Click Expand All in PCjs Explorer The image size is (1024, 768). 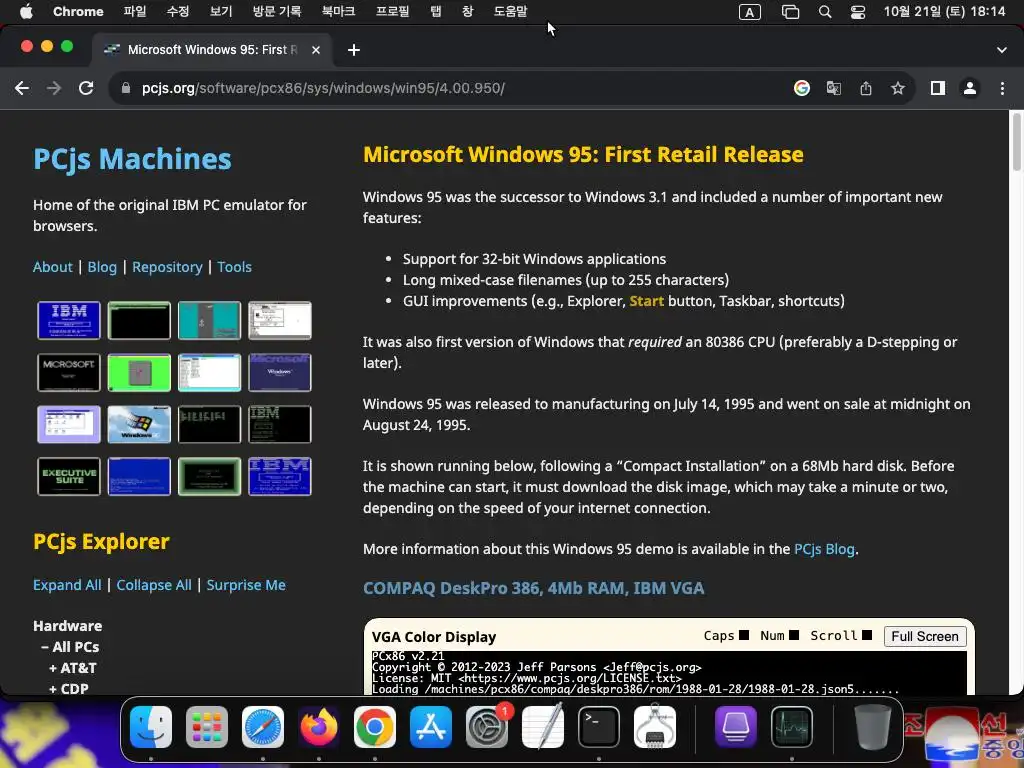(x=67, y=585)
